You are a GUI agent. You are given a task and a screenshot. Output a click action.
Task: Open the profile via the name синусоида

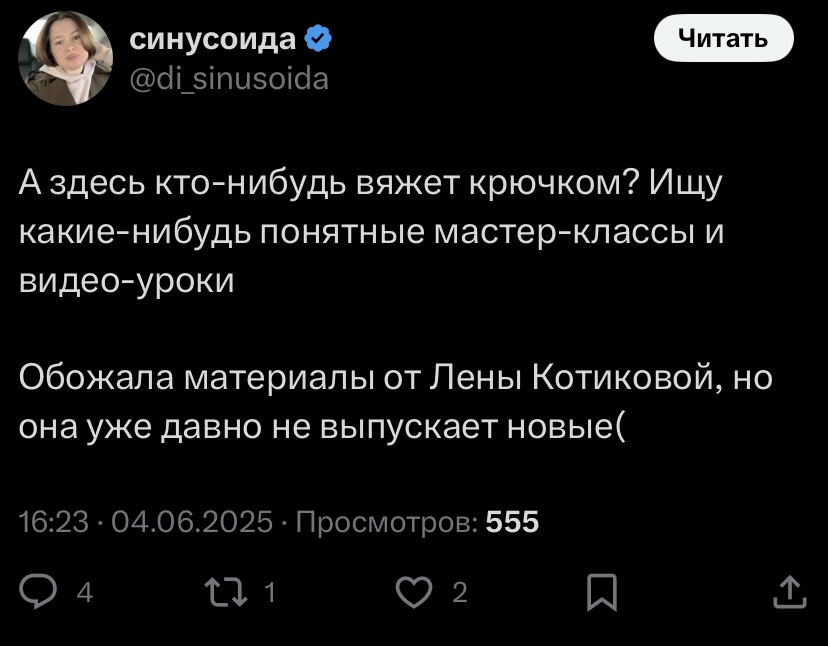point(213,39)
